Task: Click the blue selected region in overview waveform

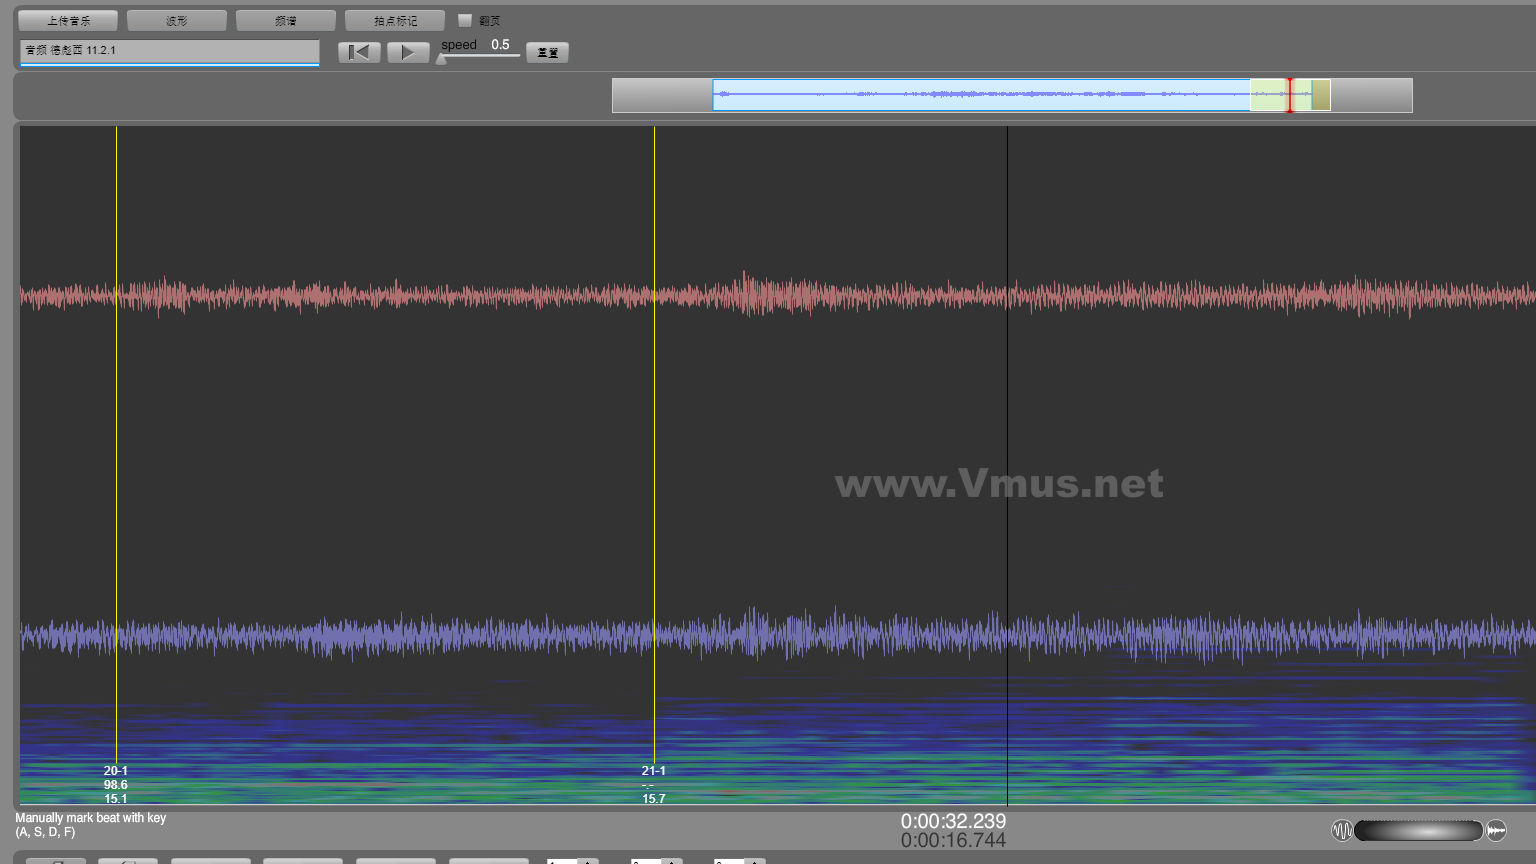Action: (980, 95)
